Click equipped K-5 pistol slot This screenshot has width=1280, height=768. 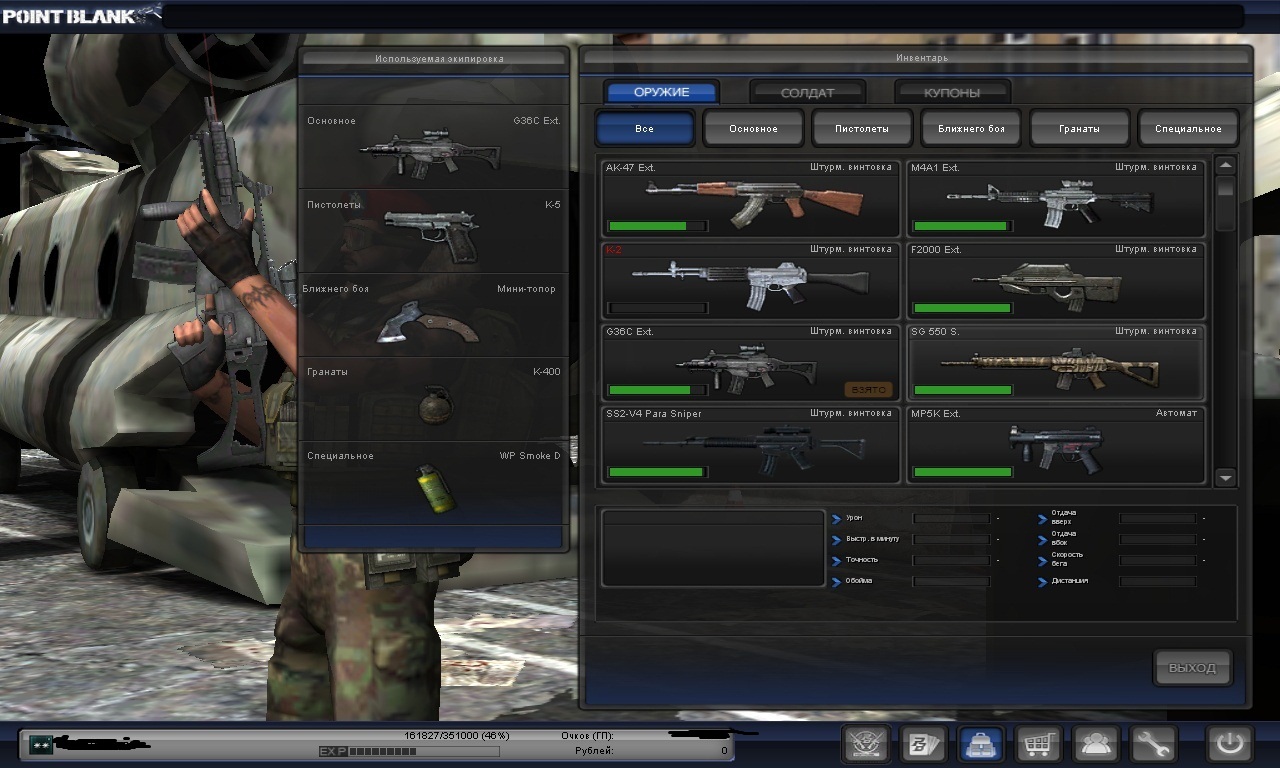click(433, 232)
